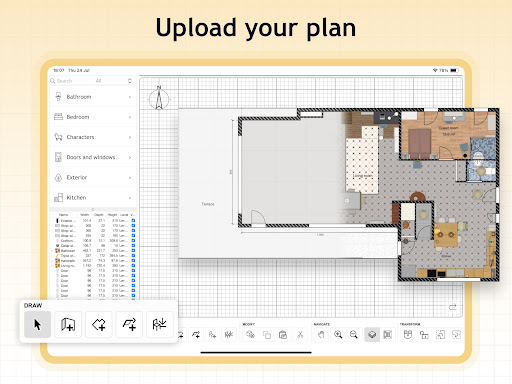Select the draw path tool in Draw popup

click(129, 324)
